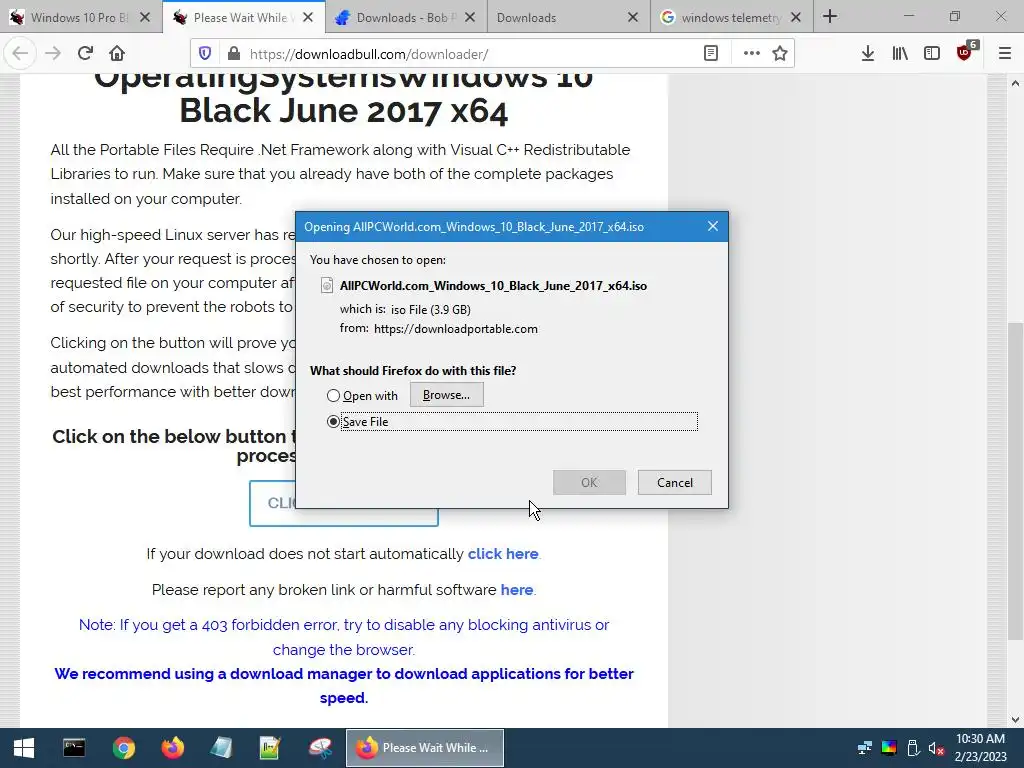
Task: Click the ISO file name in the dialog
Action: [x=493, y=286]
